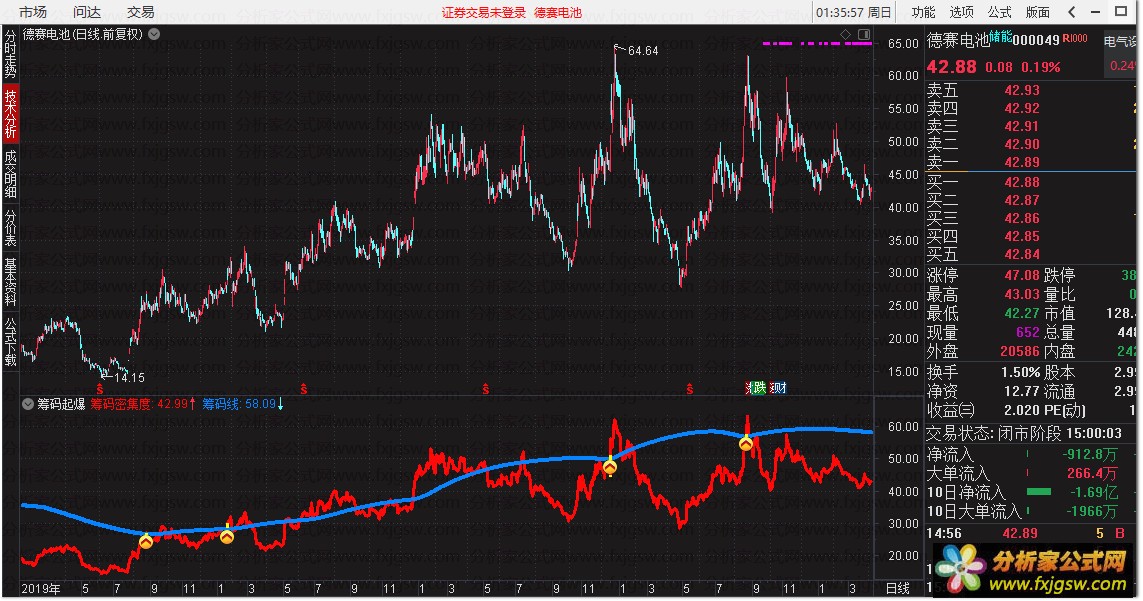Click the 外盘 value 20586
The height and width of the screenshot is (601, 1143).
pyautogui.click(x=1020, y=352)
